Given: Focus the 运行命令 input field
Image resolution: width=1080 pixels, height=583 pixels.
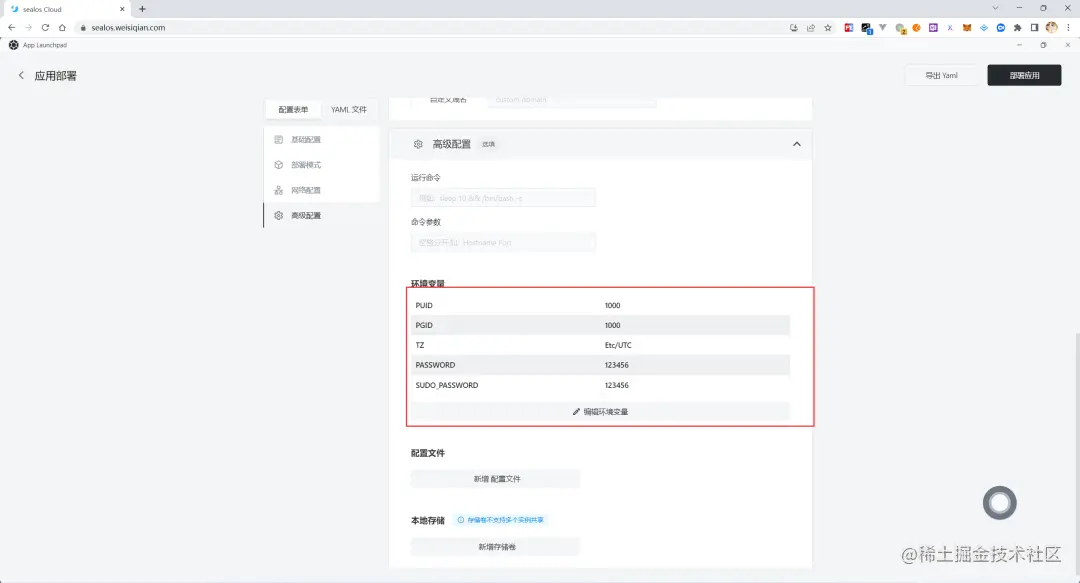Looking at the screenshot, I should coord(503,198).
